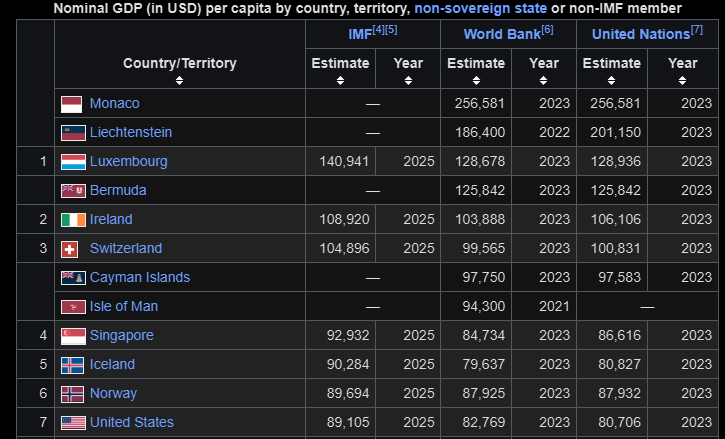Sort by United Nations Estimate column arrows
Viewport: 725px width, 439px height.
pos(611,80)
